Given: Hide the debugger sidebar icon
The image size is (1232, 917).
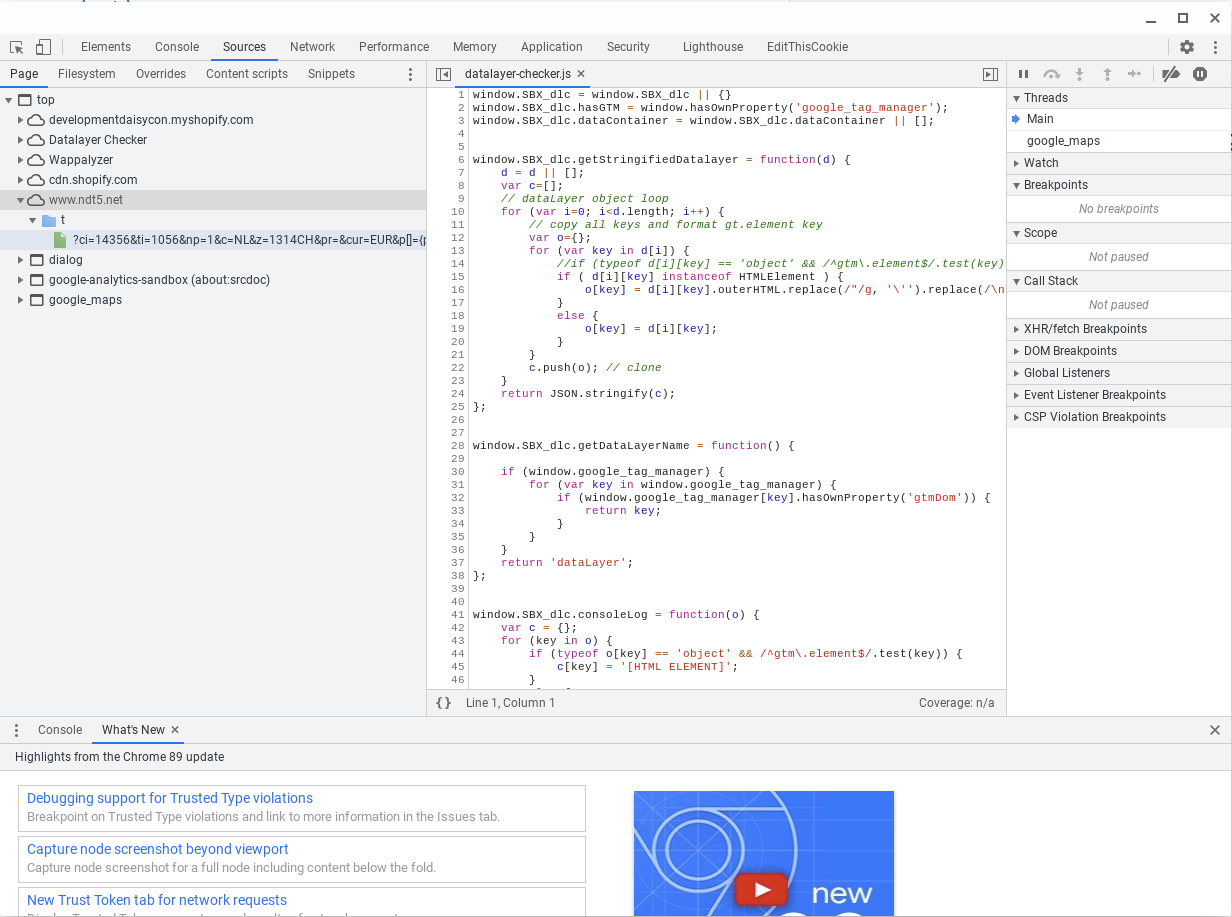Looking at the screenshot, I should [990, 74].
